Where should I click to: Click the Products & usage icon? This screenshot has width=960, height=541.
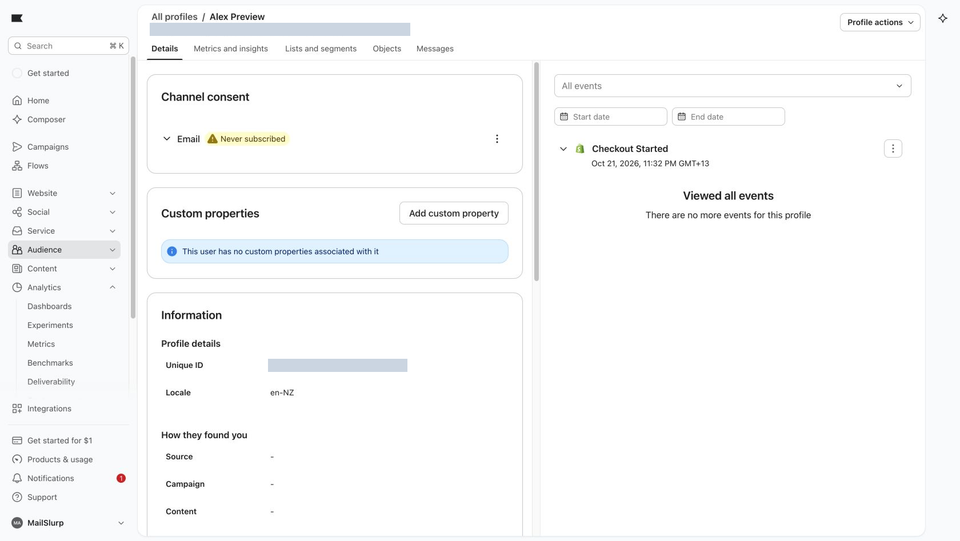pos(17,460)
